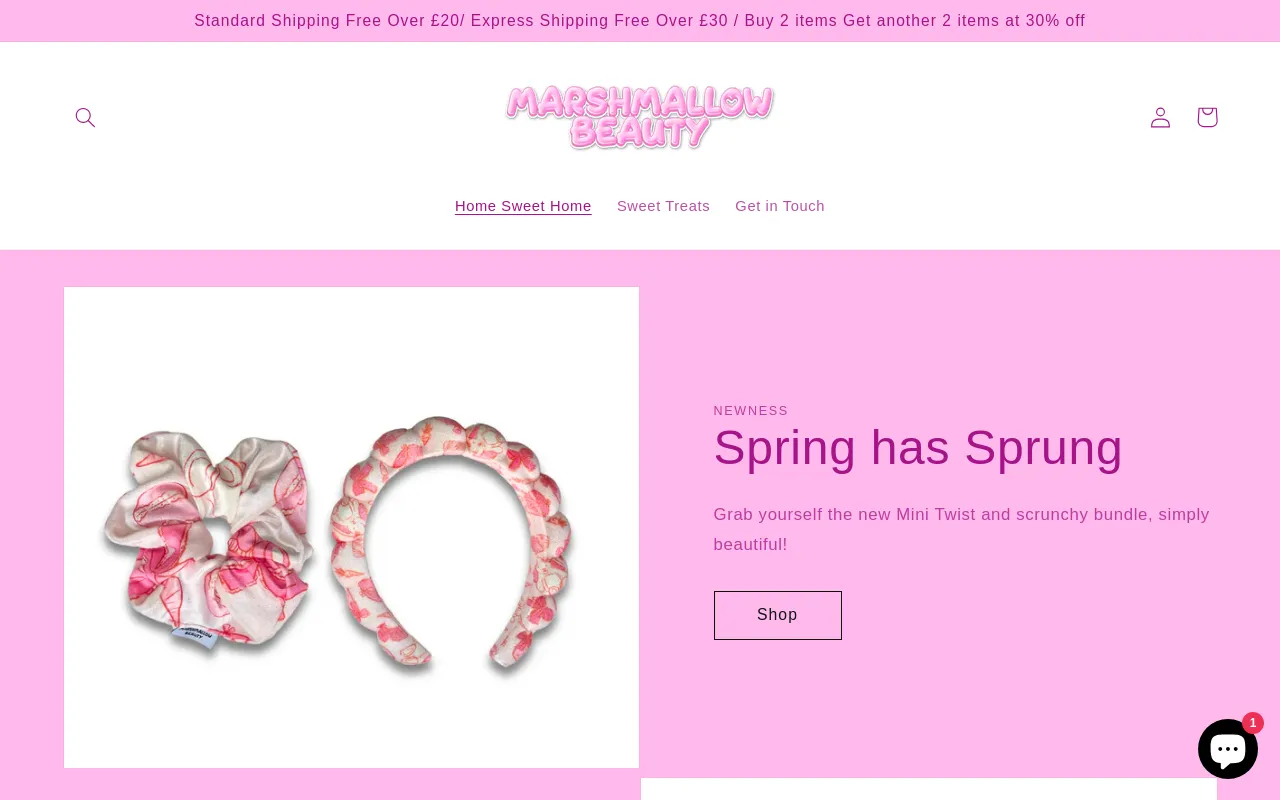
Task: Go to Home Sweet Home menu item
Action: pos(523,206)
